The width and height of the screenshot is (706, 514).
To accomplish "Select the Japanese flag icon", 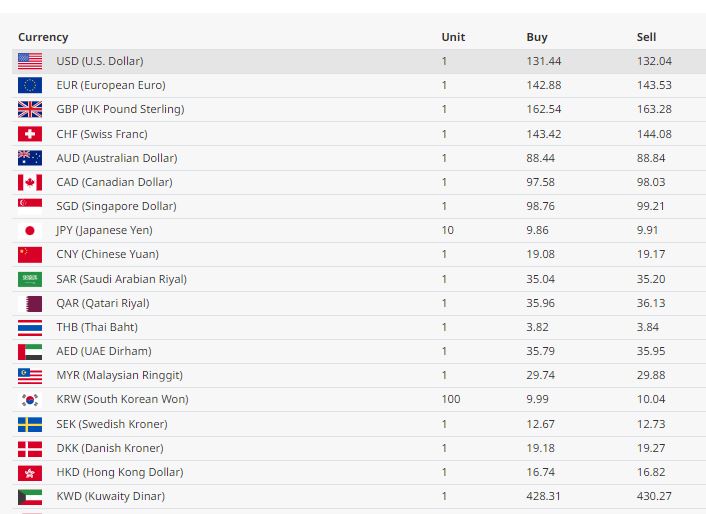I will click(30, 230).
